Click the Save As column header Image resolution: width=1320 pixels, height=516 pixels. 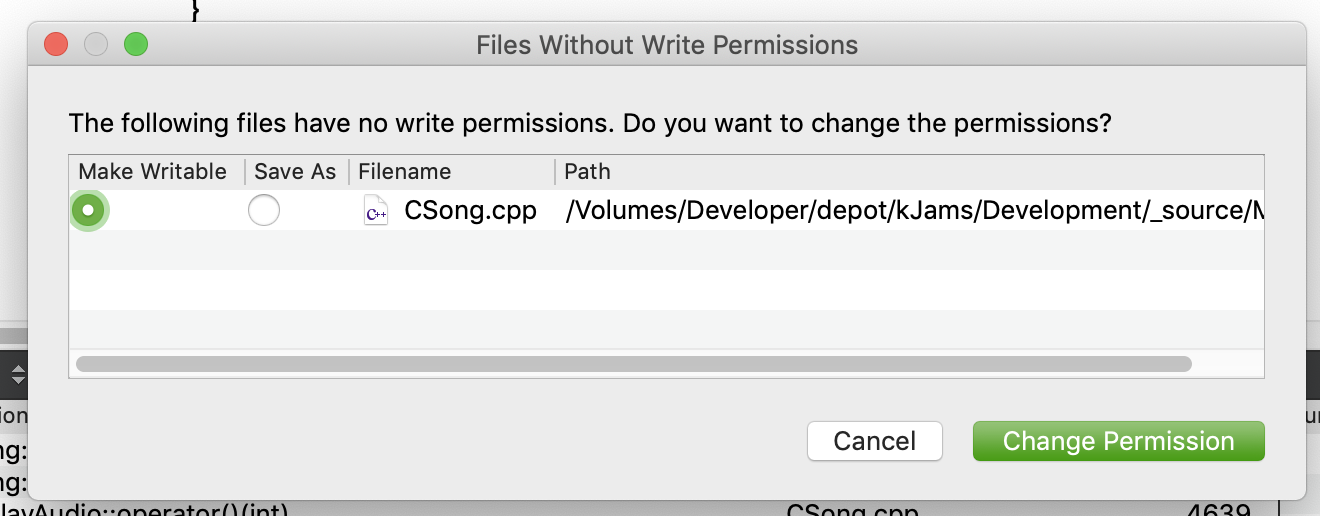[x=295, y=171]
